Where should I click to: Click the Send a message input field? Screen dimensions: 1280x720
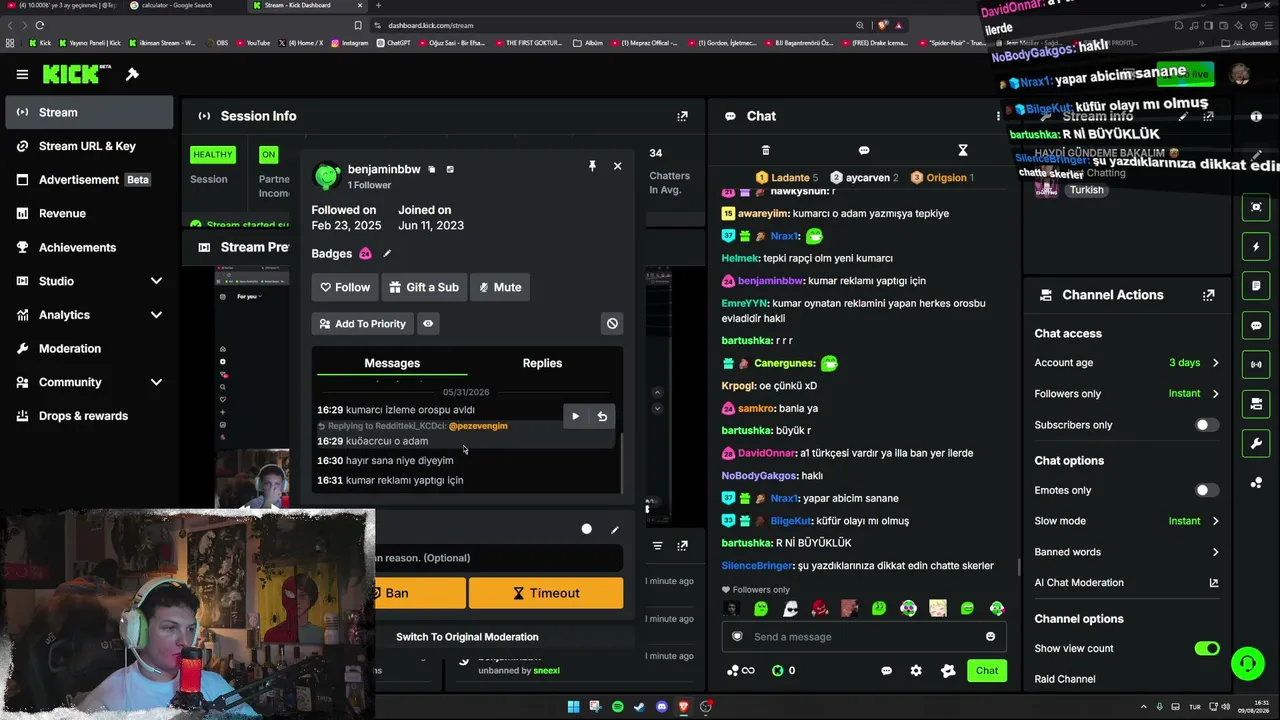click(864, 637)
